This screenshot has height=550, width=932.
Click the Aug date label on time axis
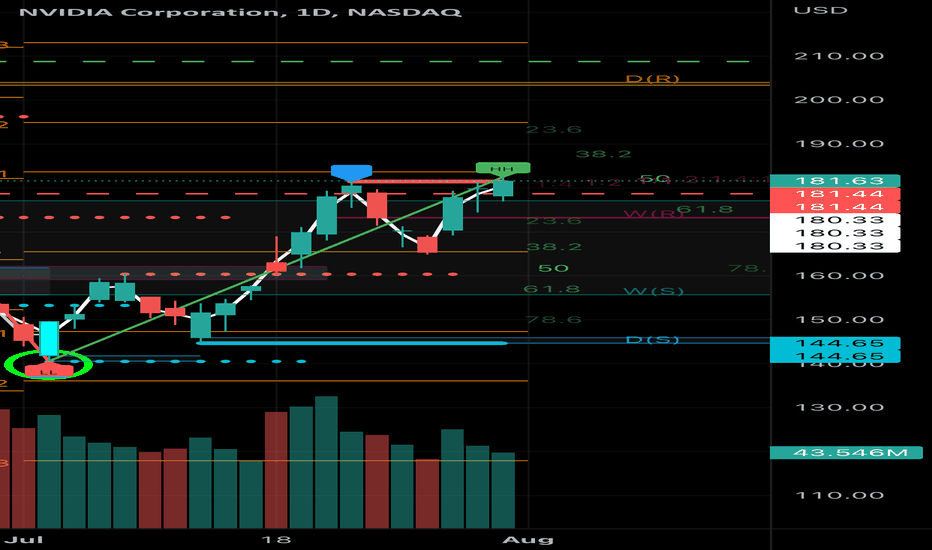pos(528,540)
